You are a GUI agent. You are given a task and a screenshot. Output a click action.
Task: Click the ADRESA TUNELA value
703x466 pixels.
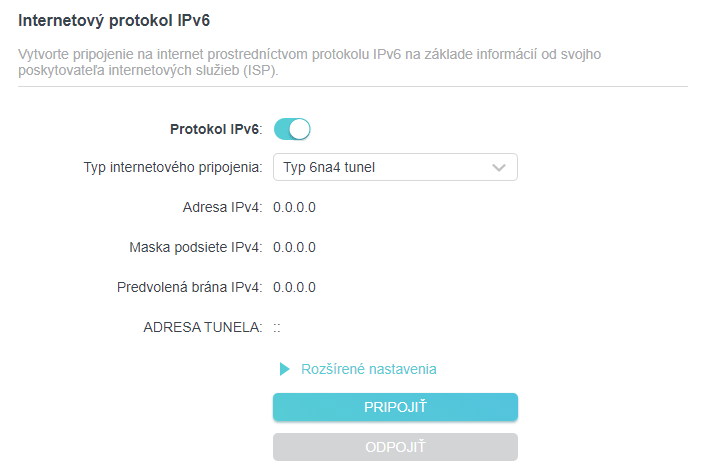(x=277, y=327)
